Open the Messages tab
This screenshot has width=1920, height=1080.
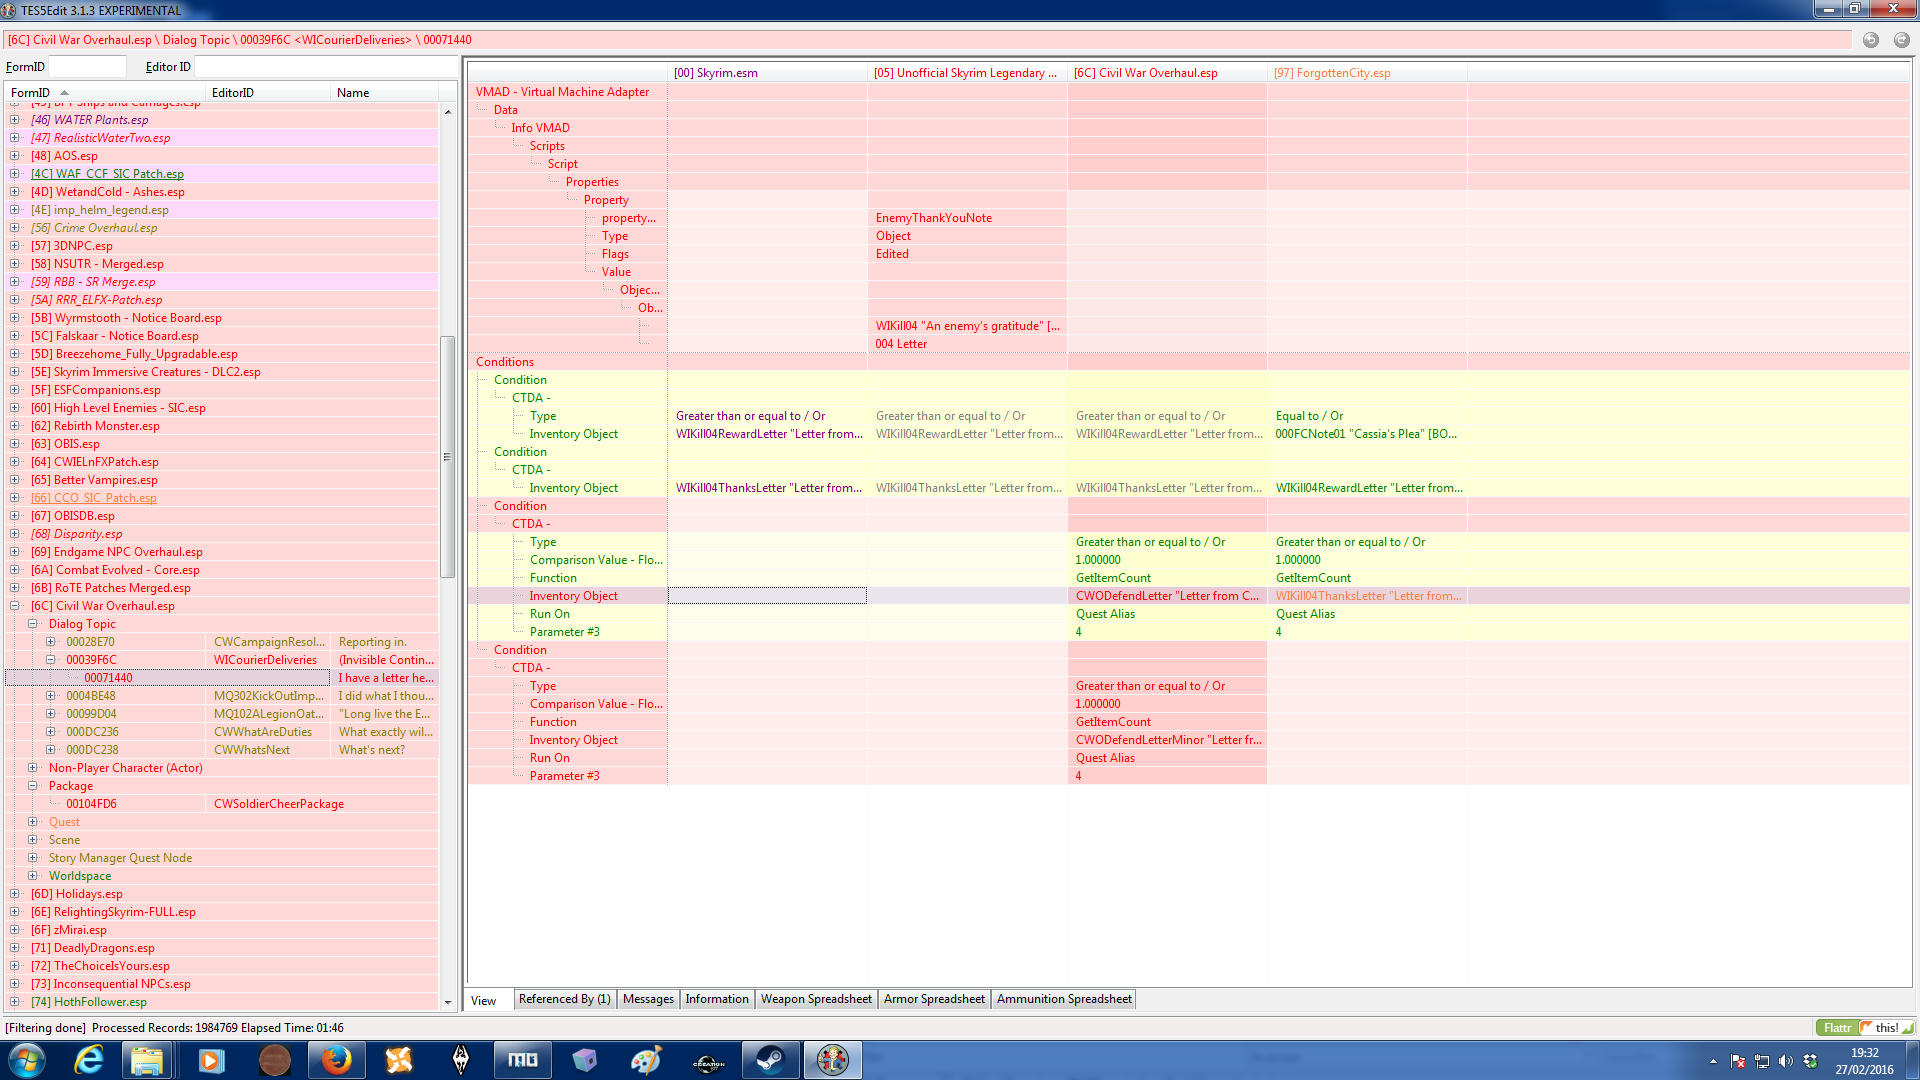pyautogui.click(x=648, y=999)
